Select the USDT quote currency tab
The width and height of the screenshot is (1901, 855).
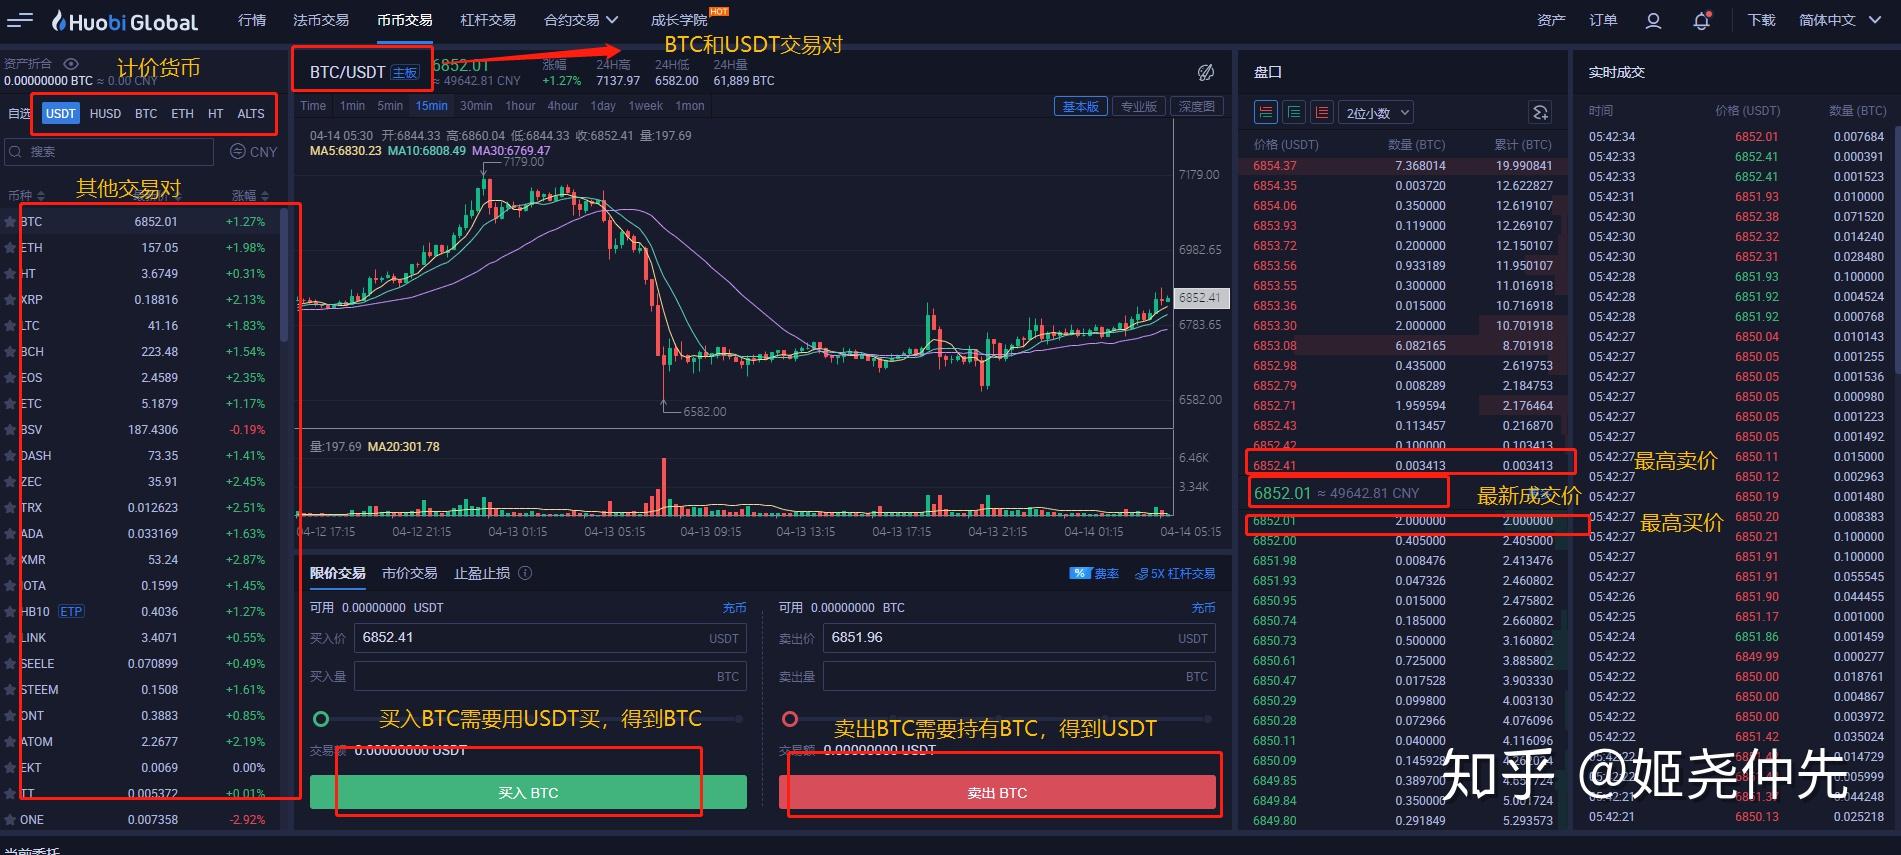[x=61, y=114]
